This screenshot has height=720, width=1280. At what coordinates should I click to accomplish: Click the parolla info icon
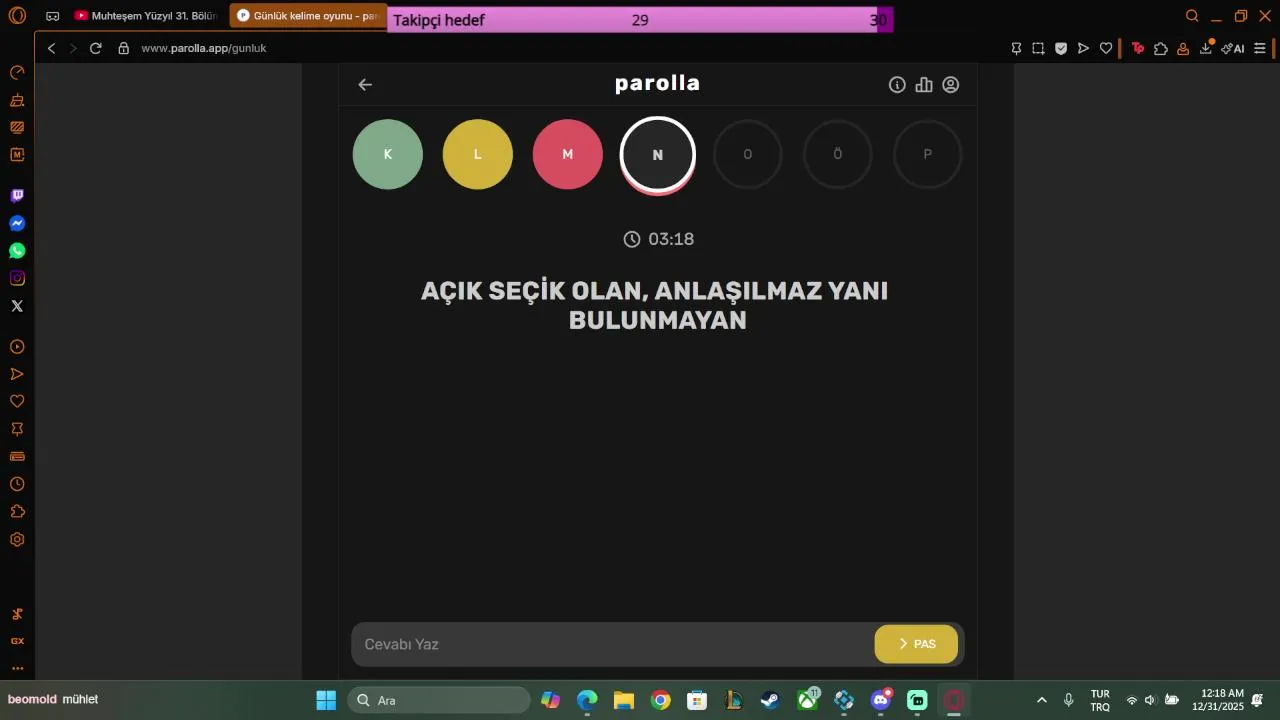click(x=897, y=85)
